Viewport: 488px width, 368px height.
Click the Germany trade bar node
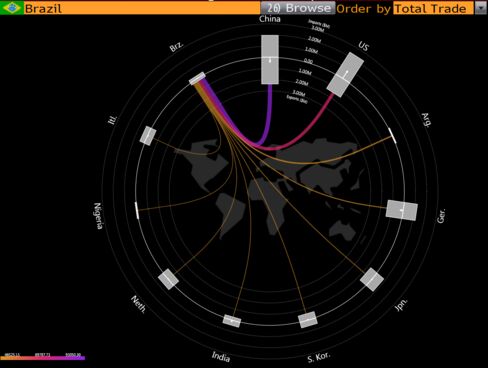pos(402,210)
